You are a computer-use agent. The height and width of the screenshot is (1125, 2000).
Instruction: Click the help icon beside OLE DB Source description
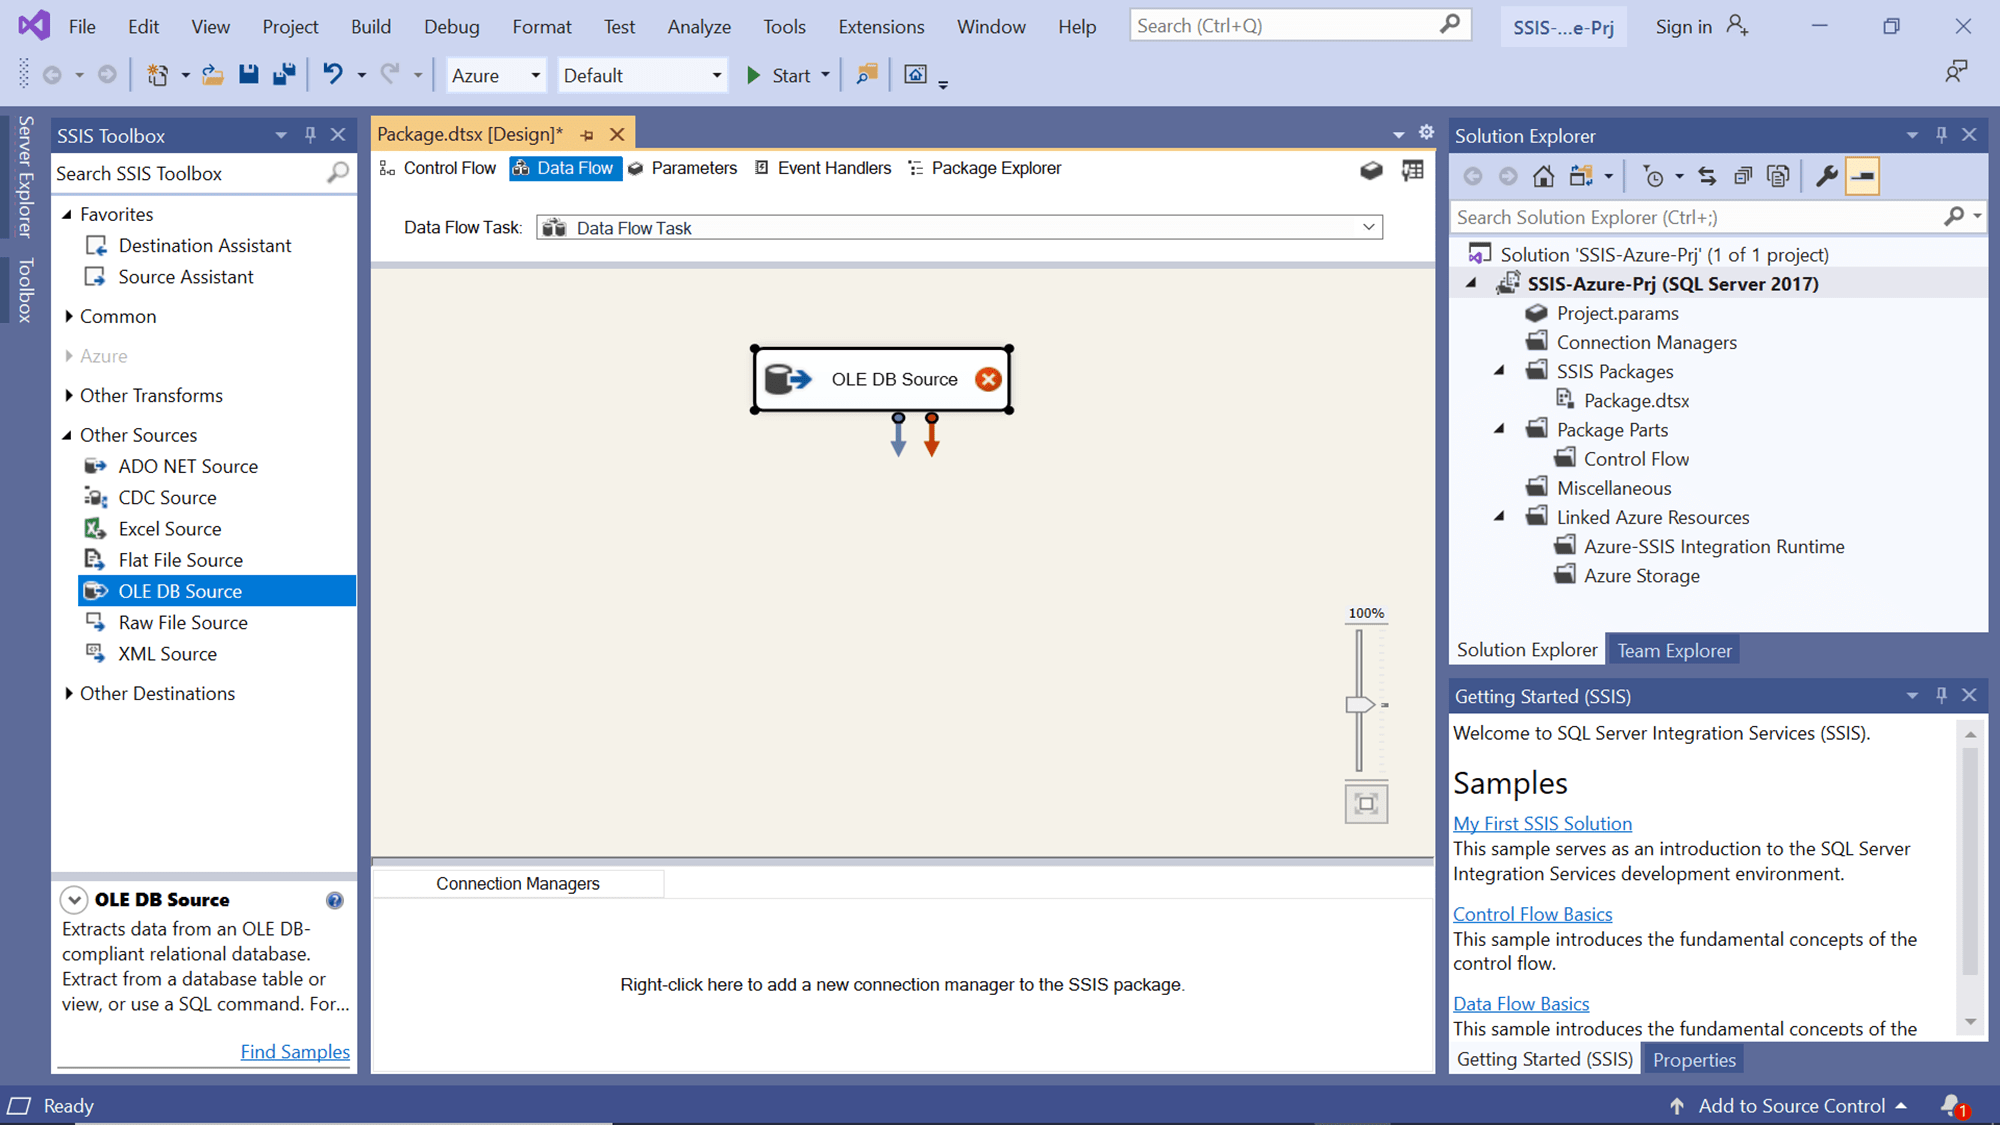pyautogui.click(x=335, y=900)
